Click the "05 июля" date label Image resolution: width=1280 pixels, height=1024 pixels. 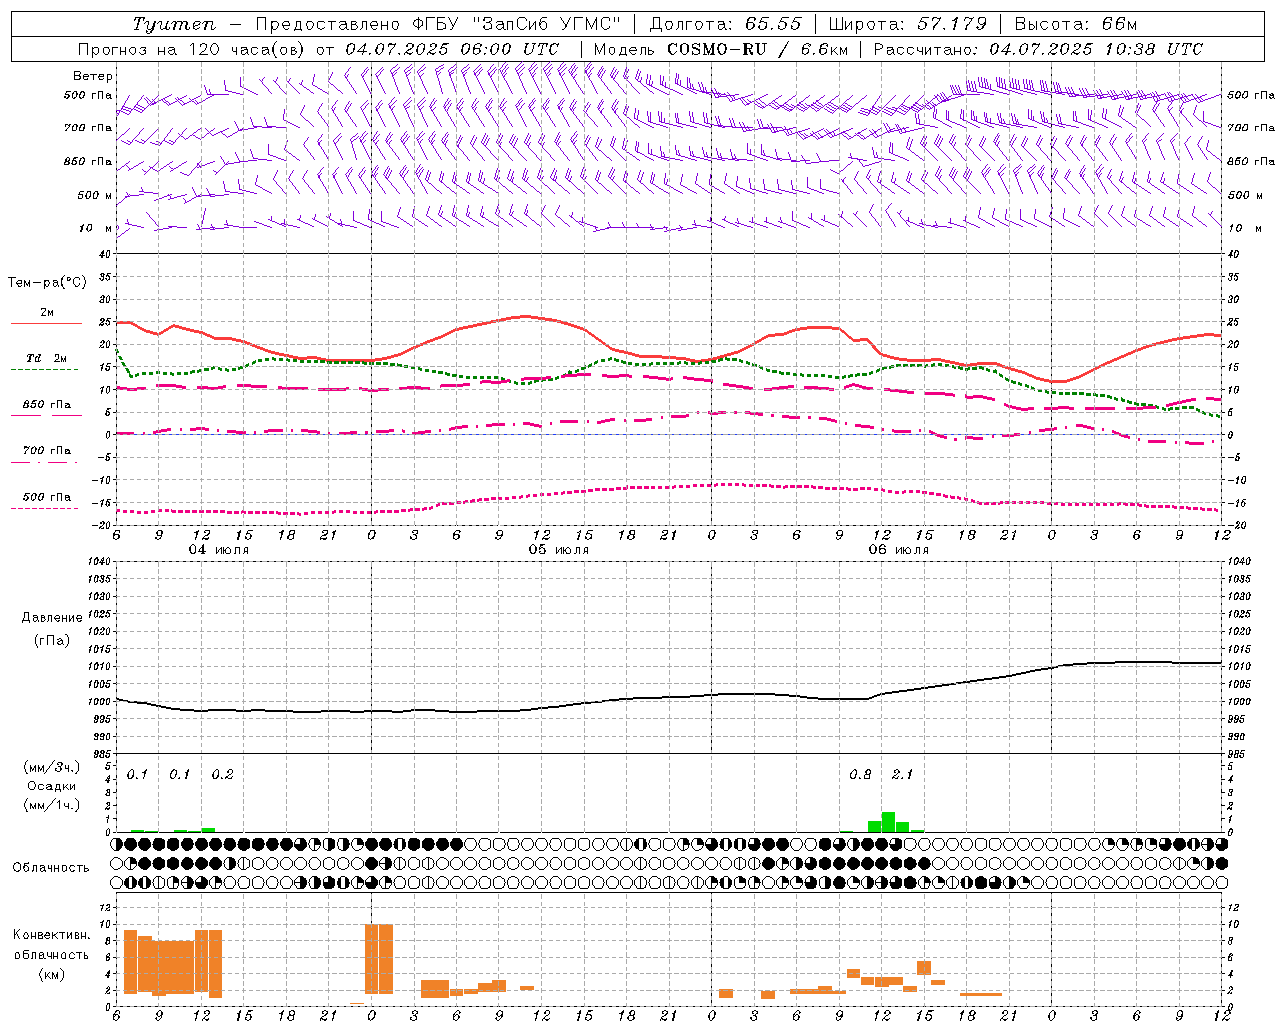tap(559, 550)
